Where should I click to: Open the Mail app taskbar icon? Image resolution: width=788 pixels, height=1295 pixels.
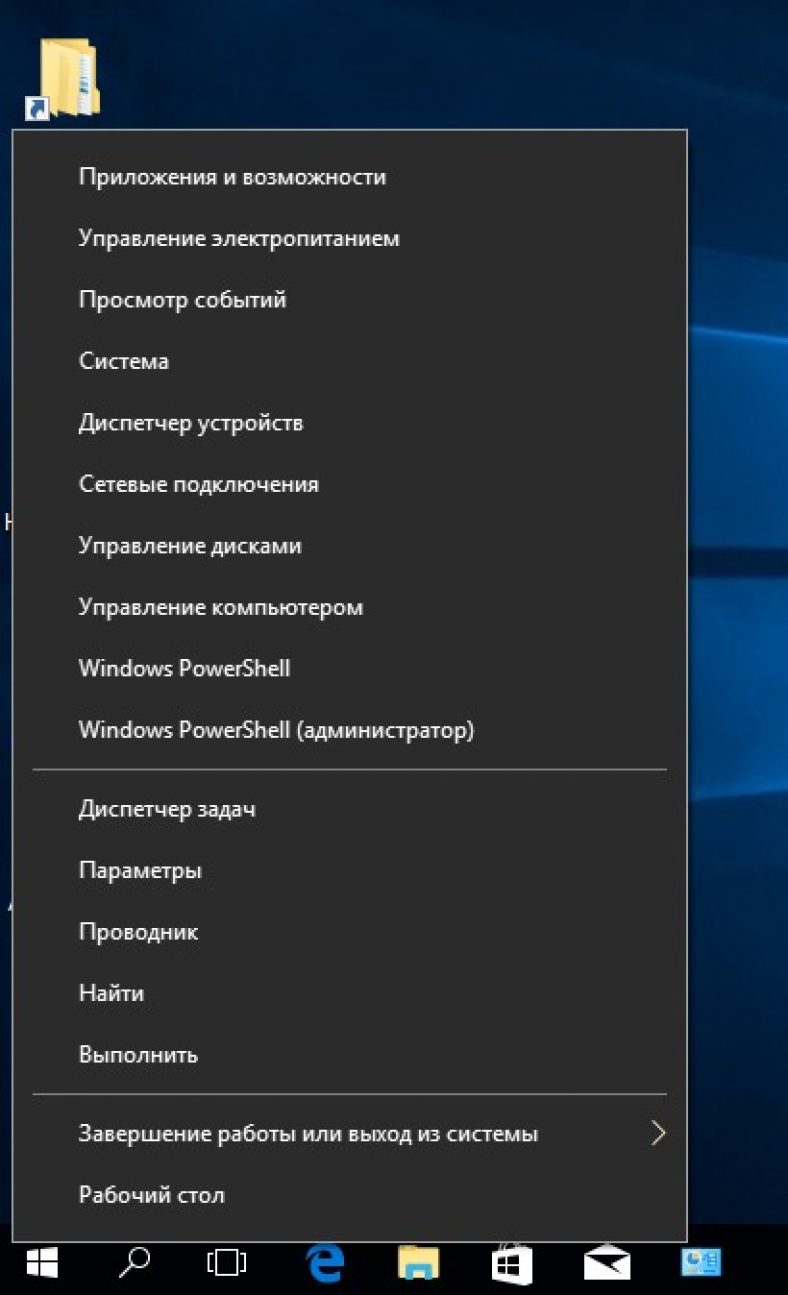607,1264
